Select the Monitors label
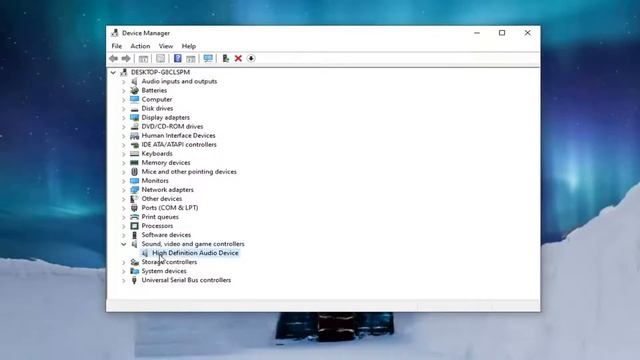 [155, 180]
